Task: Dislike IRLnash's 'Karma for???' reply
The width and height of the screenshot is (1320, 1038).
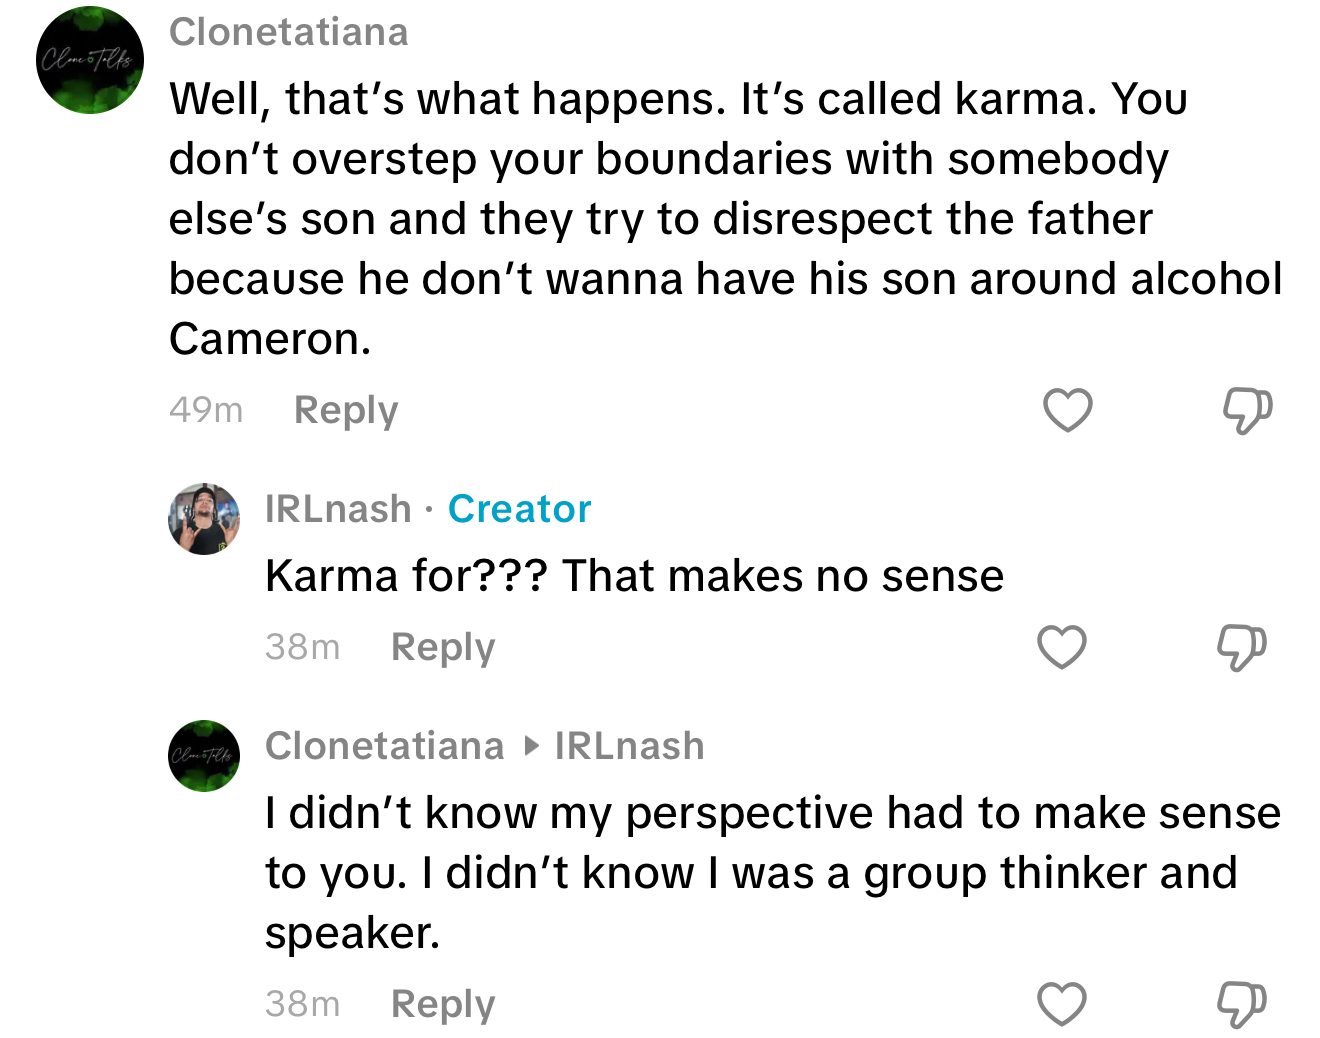Action: tap(1241, 647)
